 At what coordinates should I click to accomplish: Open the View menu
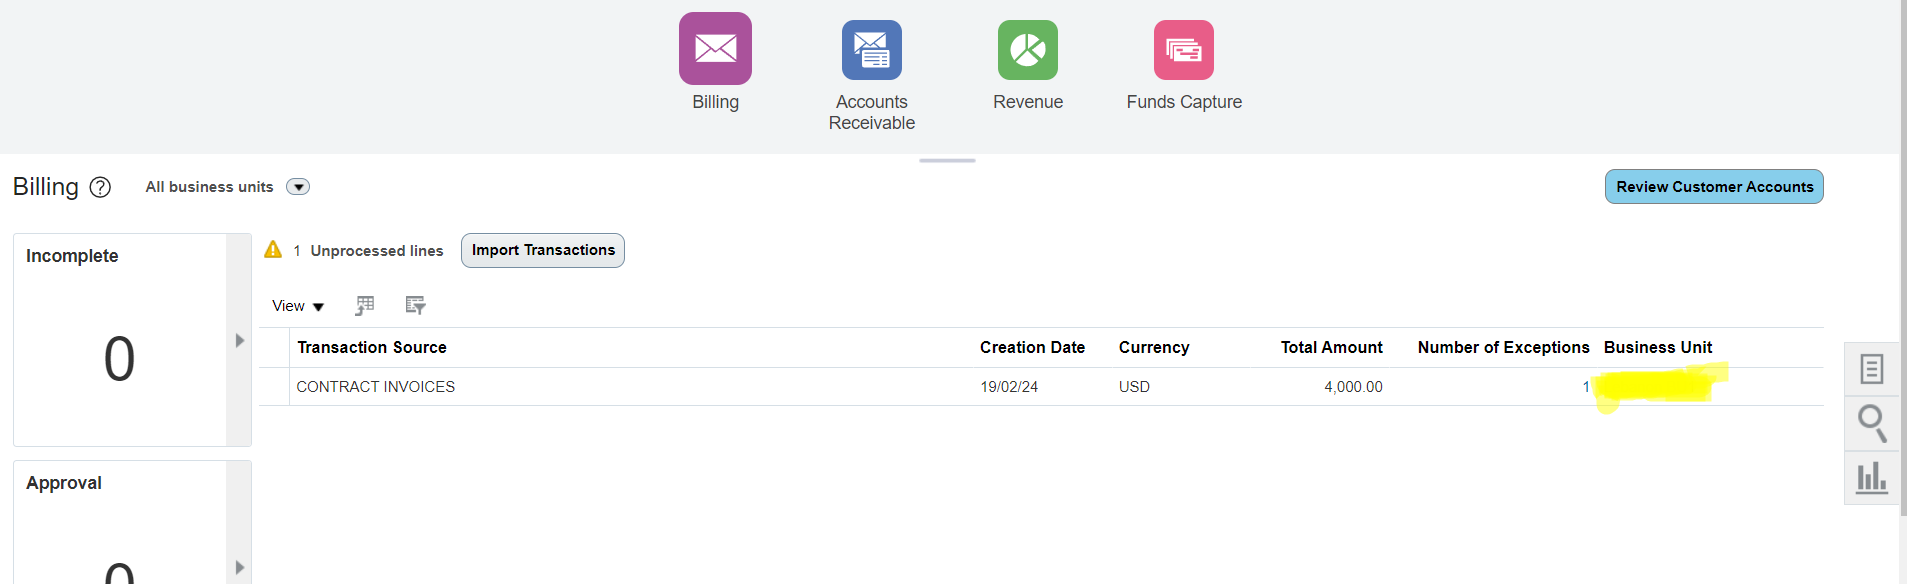(298, 306)
